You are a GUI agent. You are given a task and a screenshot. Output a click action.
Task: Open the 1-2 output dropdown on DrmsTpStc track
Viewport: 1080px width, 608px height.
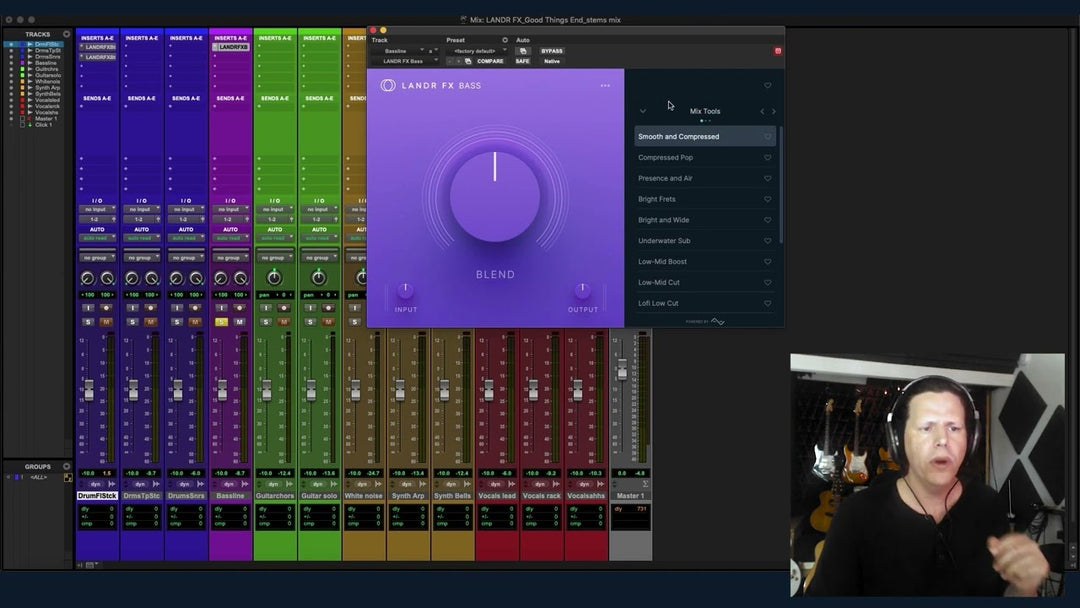pyautogui.click(x=141, y=219)
